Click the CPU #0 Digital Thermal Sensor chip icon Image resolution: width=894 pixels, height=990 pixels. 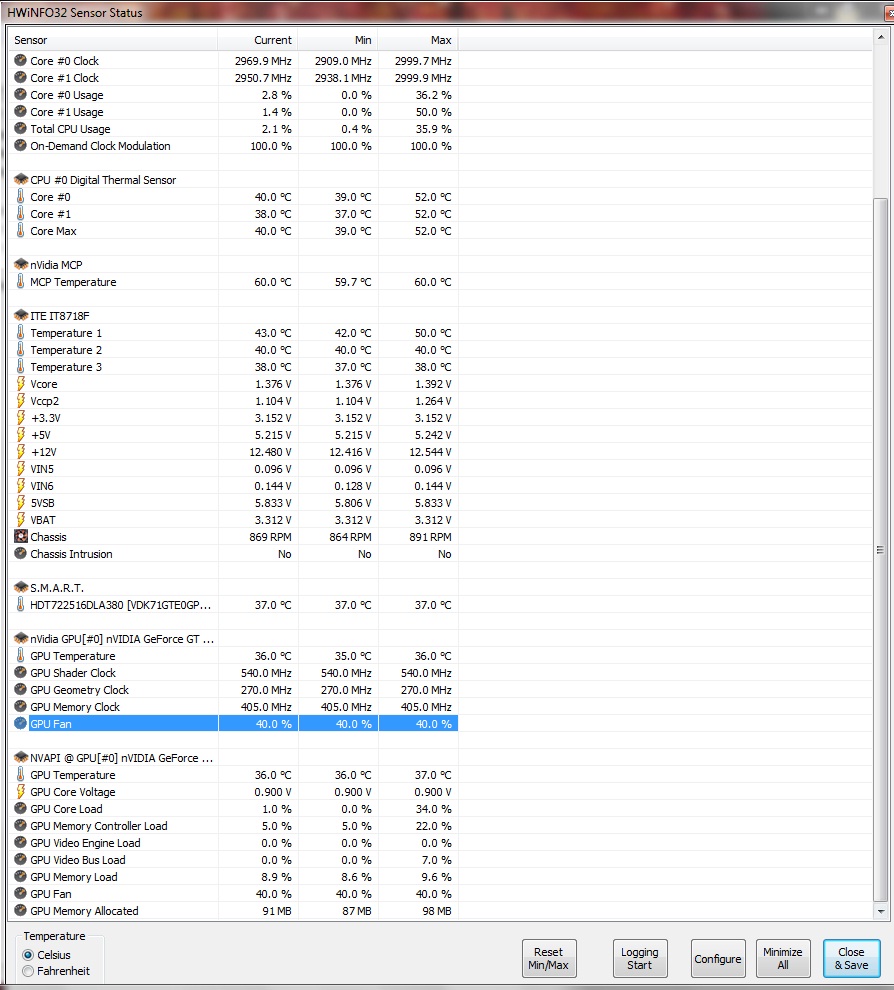[21, 180]
